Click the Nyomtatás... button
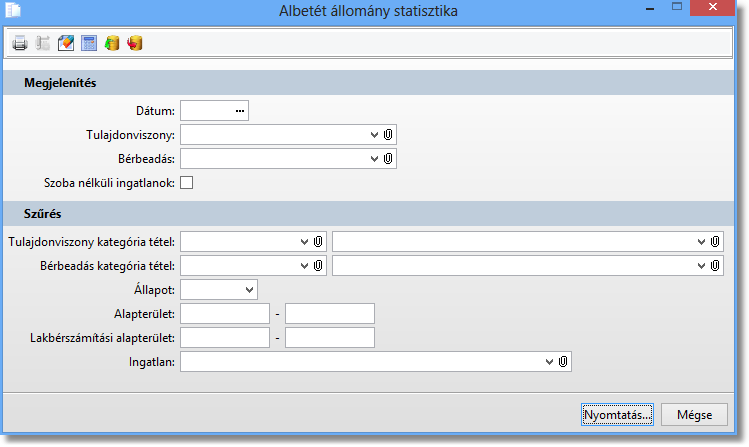Screen dimensions: 749x447 point(618,415)
